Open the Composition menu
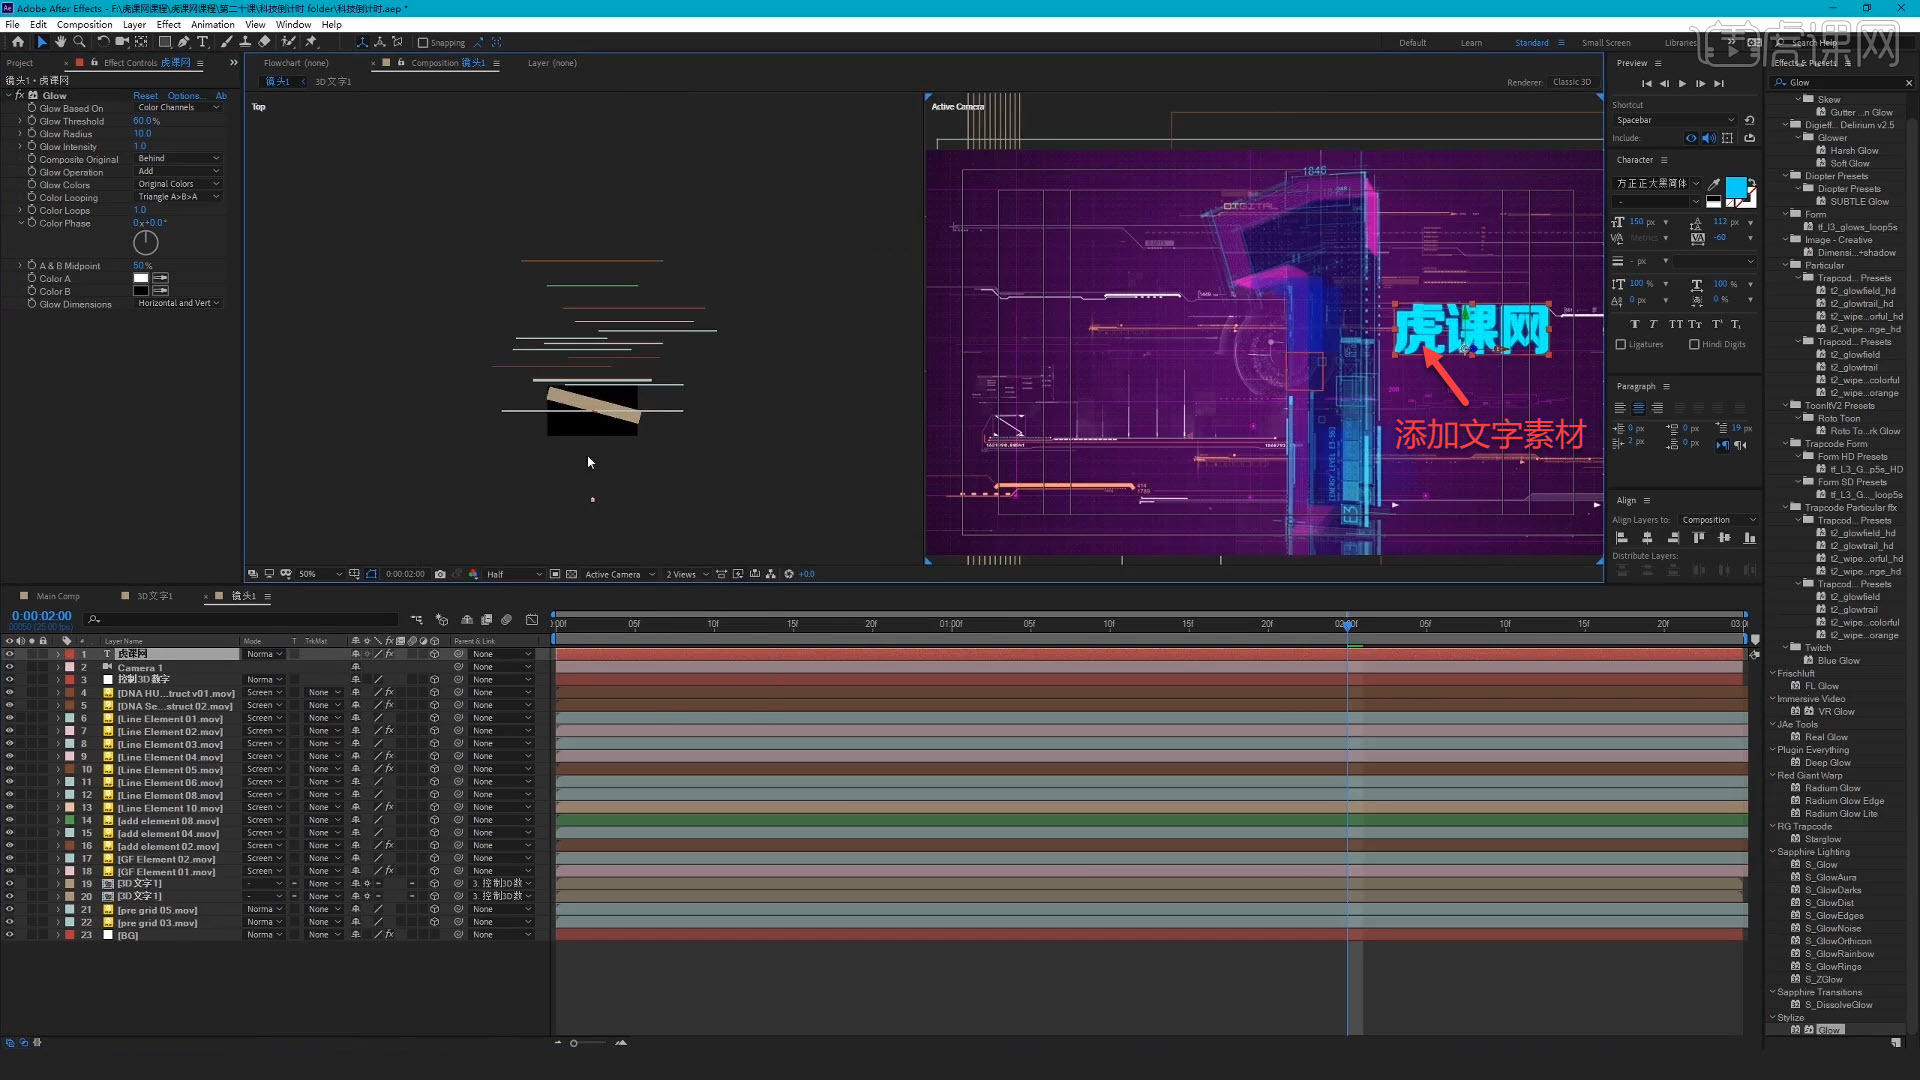Viewport: 1920px width, 1080px height. [84, 25]
